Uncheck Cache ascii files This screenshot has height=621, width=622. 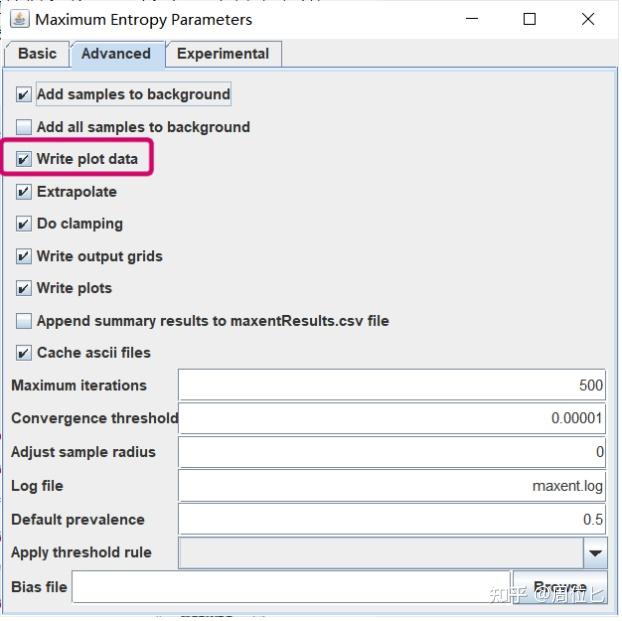click(x=24, y=353)
